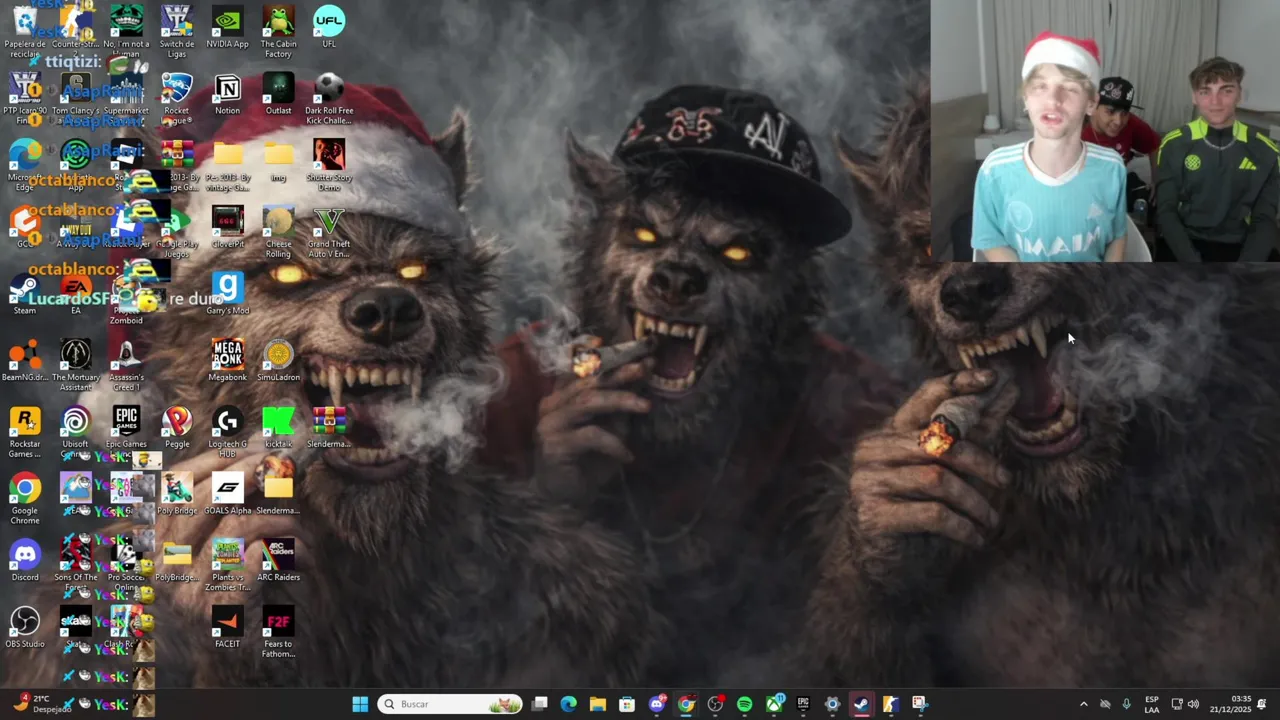1280x720 pixels.
Task: Open Microsoft Store from the taskbar
Action: pos(627,704)
